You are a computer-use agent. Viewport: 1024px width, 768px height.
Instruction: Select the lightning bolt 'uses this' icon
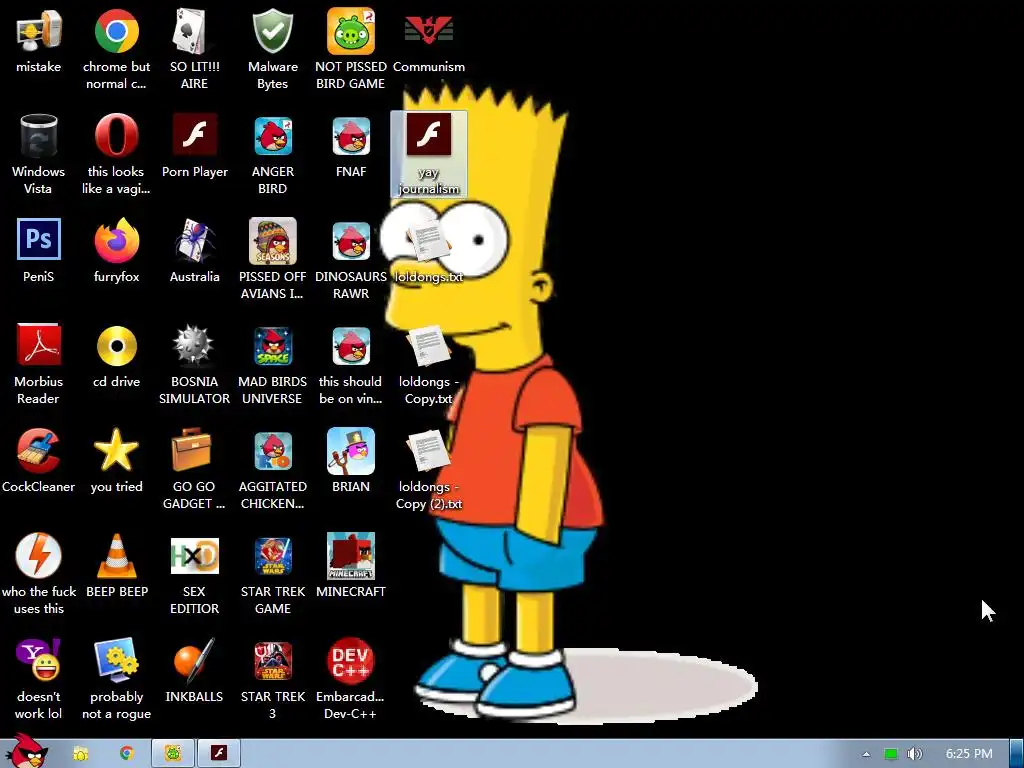tap(39, 555)
